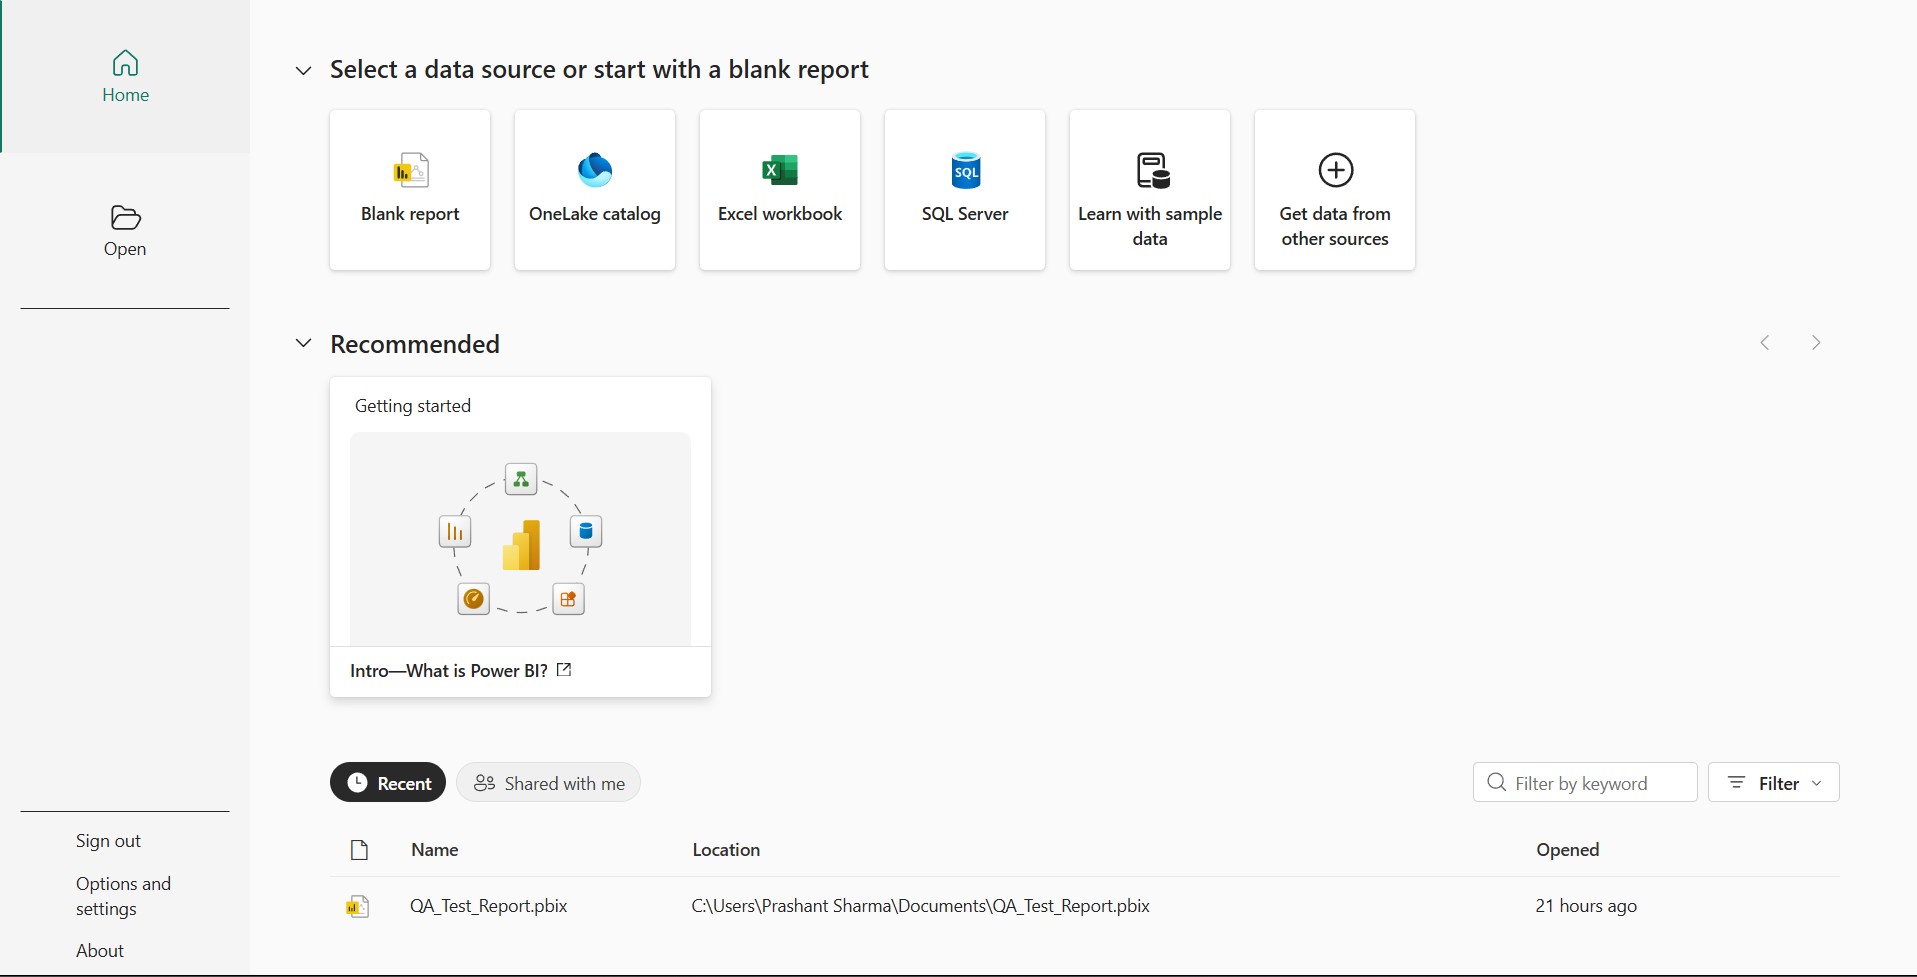The width and height of the screenshot is (1917, 977).
Task: Switch to the Shared with me tab
Action: pyautogui.click(x=548, y=783)
